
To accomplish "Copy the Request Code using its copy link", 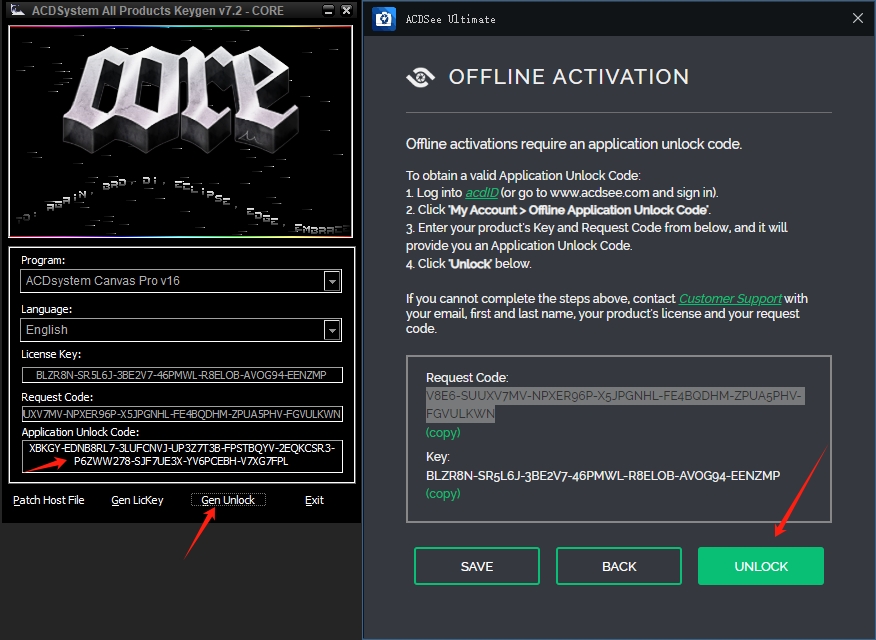I will pos(442,433).
